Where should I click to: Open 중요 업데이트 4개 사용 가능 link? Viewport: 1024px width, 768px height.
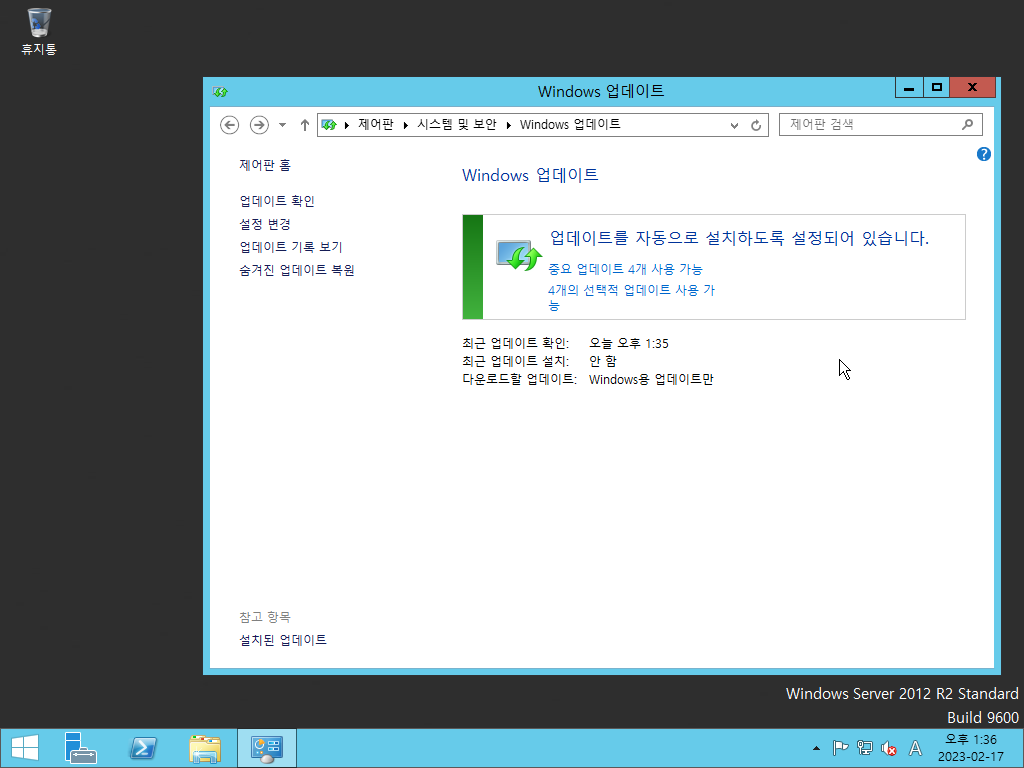625,269
